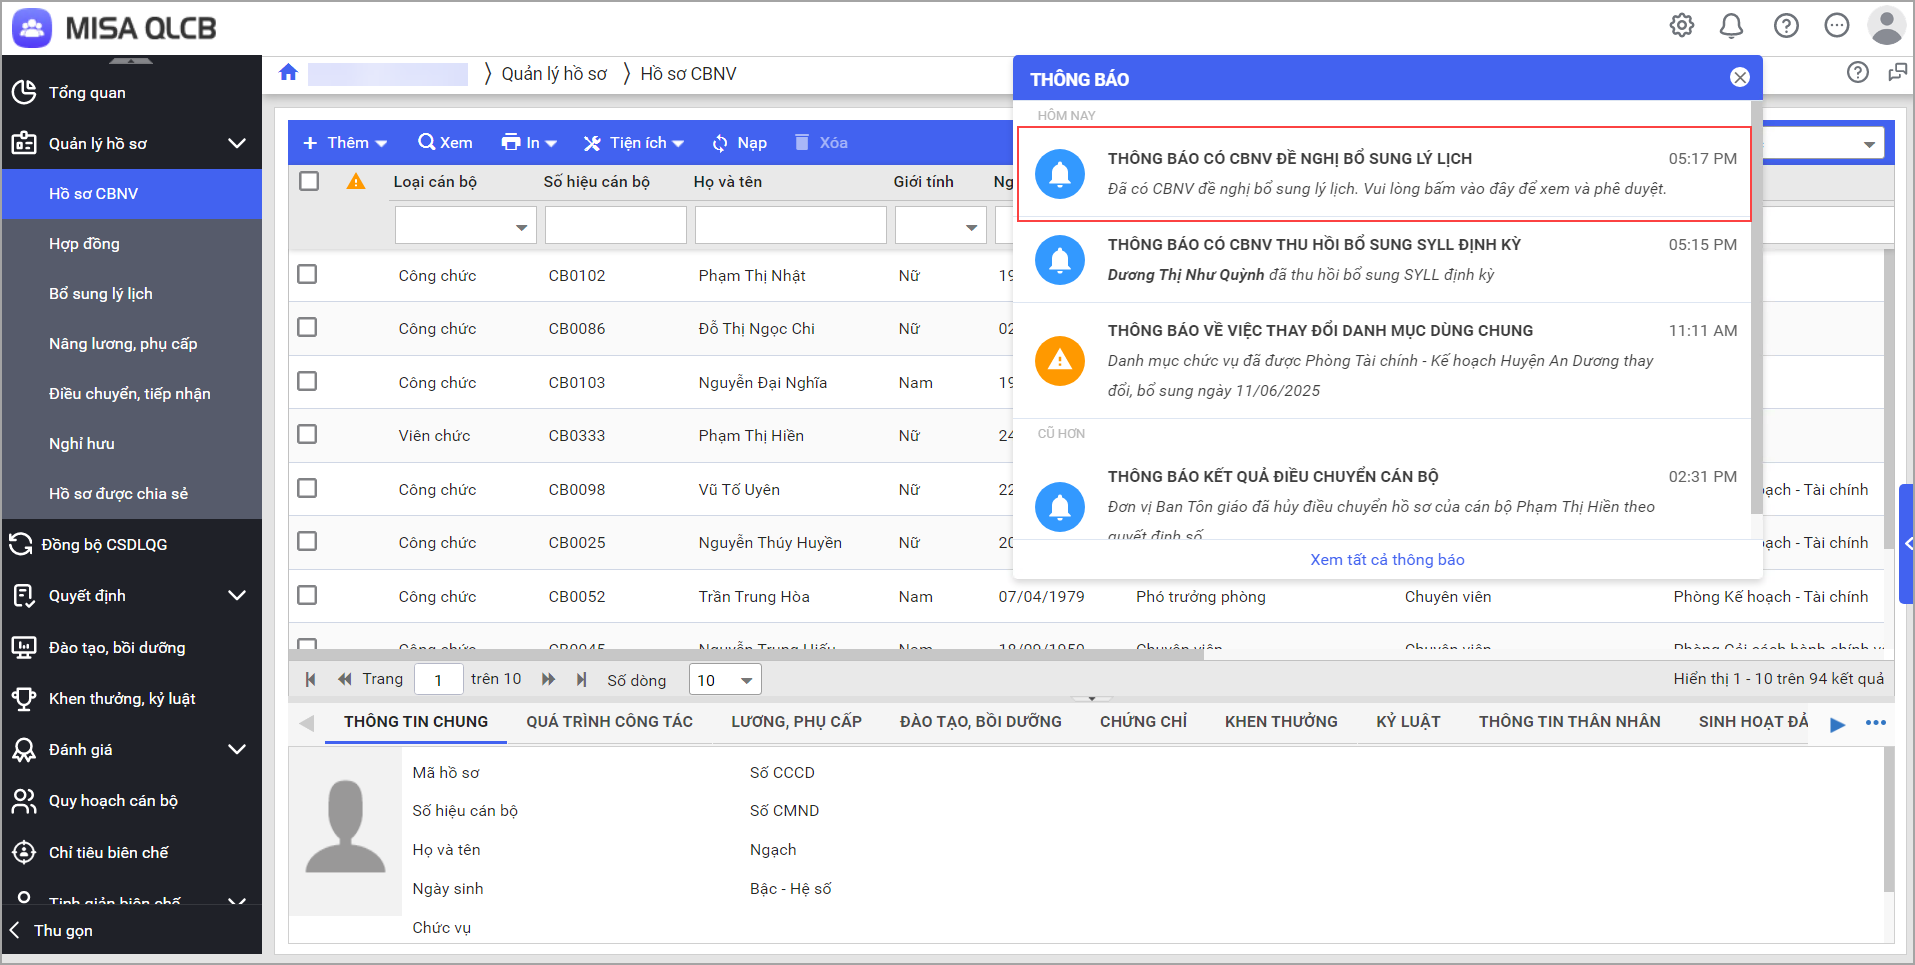Open the settings gear icon
The width and height of the screenshot is (1915, 965).
pos(1681,26)
